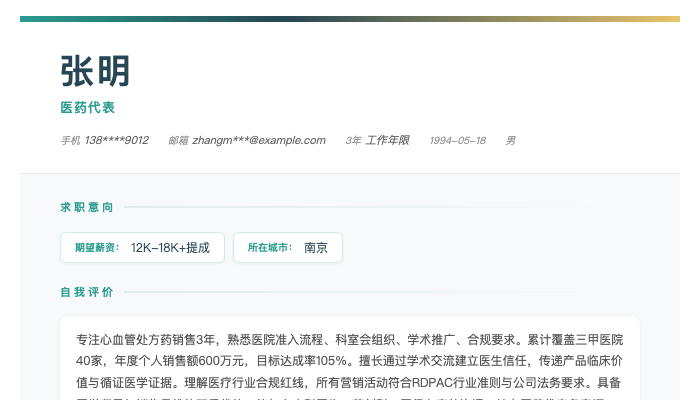Click the self-evaluation paragraph starting 专注心血管
The width and height of the screenshot is (700, 400).
350,369
